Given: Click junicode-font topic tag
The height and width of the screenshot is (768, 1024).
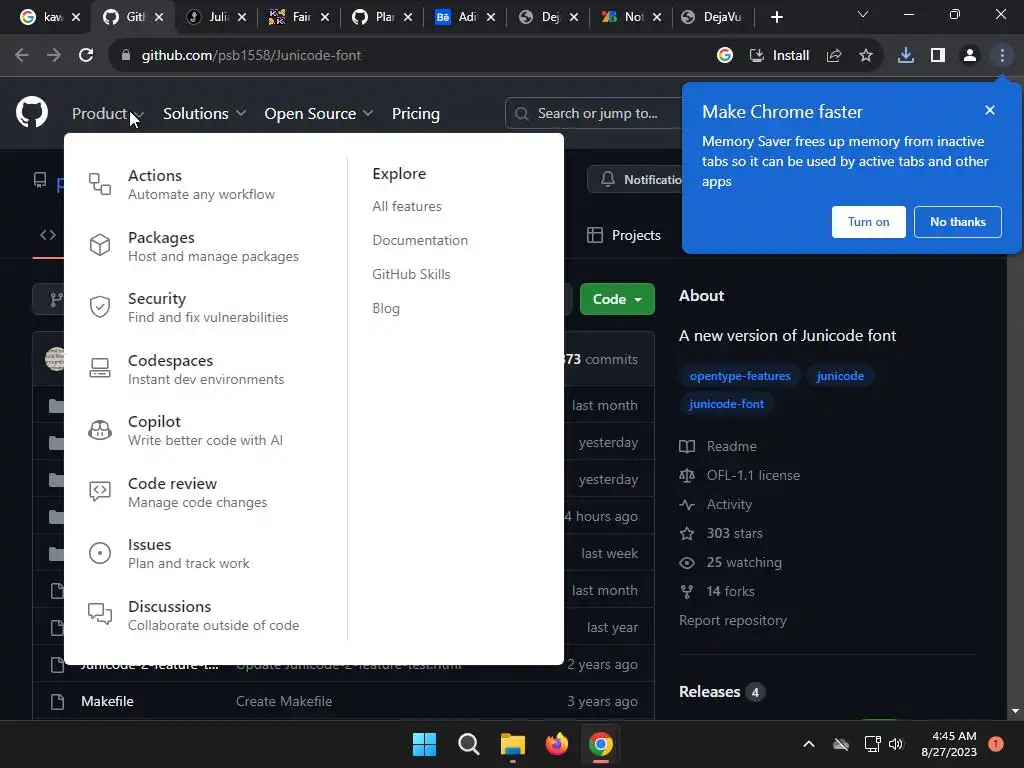Looking at the screenshot, I should point(726,404).
